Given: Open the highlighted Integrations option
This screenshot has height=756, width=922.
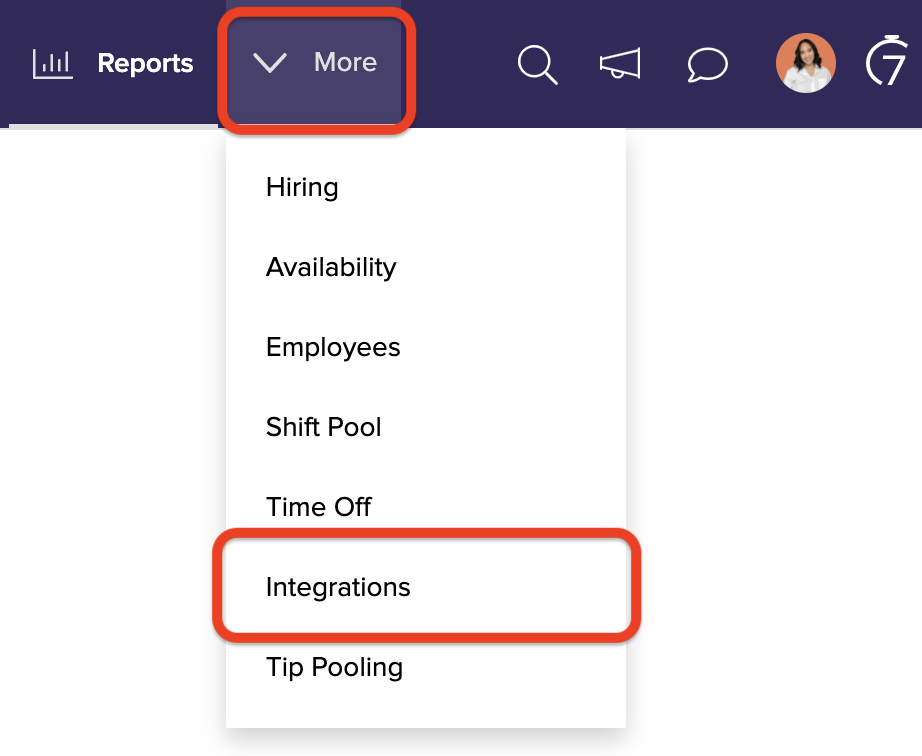Looking at the screenshot, I should click(x=338, y=587).
